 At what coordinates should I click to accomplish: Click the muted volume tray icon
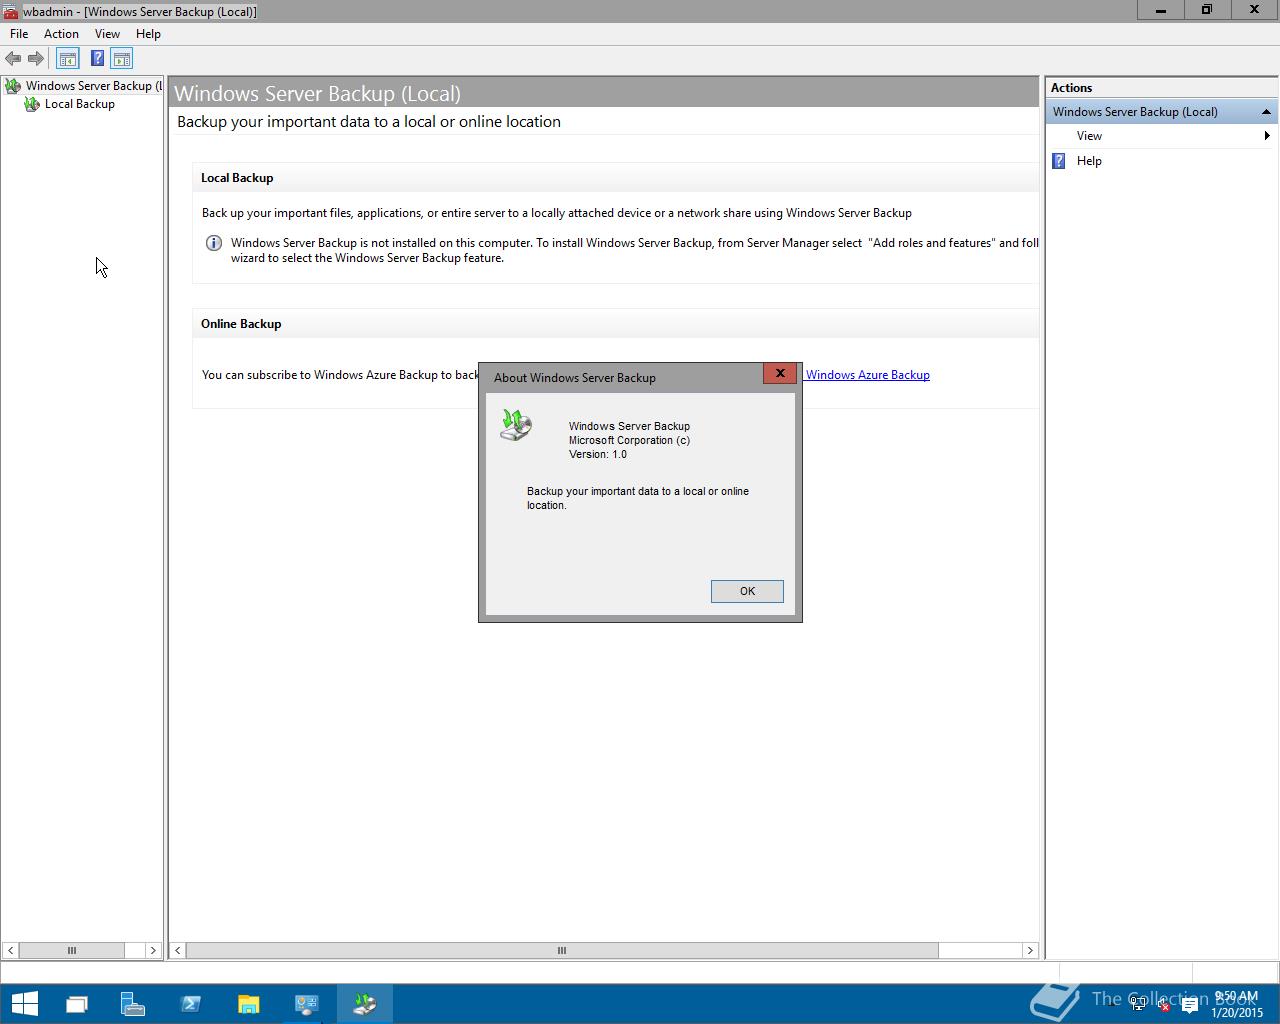tap(1163, 1005)
